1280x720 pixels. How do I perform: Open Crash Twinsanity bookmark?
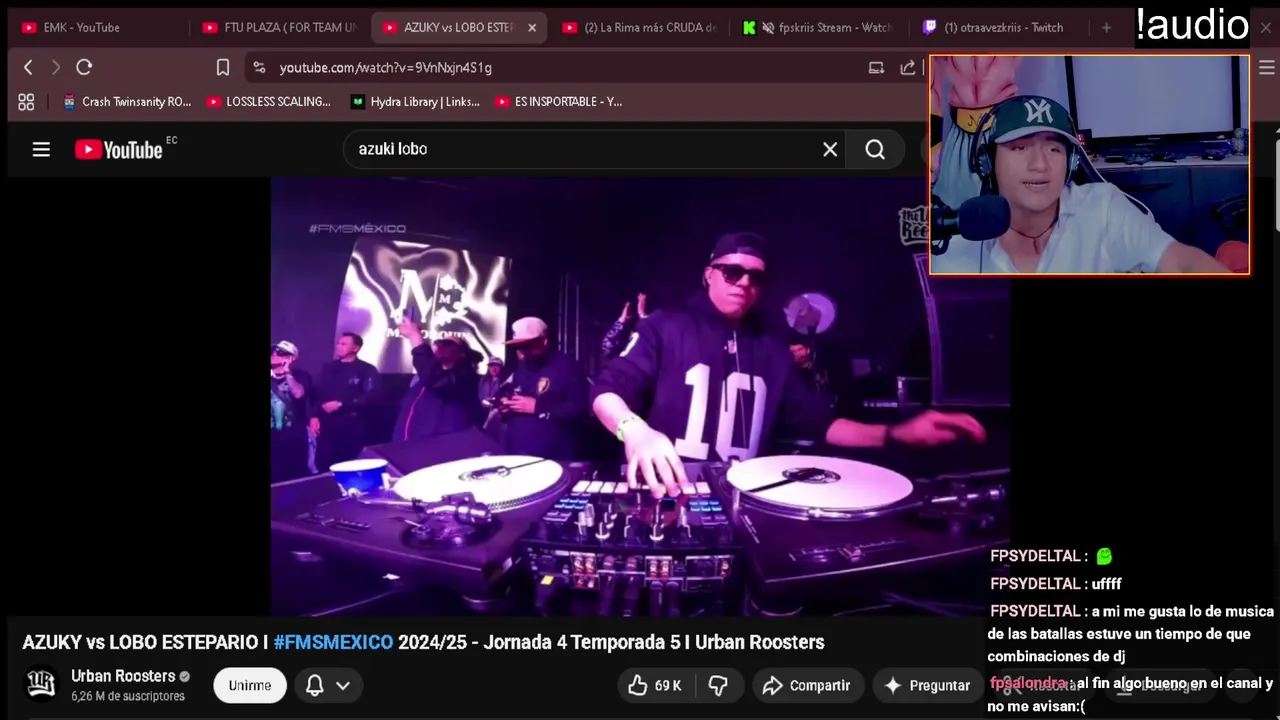[127, 101]
